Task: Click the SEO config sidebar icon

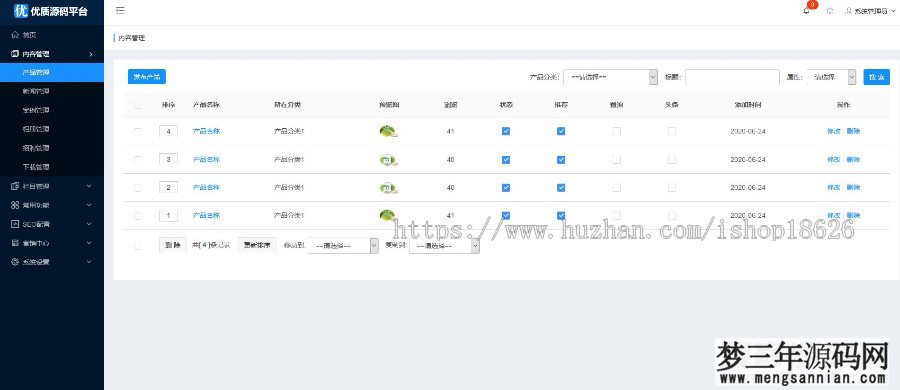Action: [x=15, y=224]
